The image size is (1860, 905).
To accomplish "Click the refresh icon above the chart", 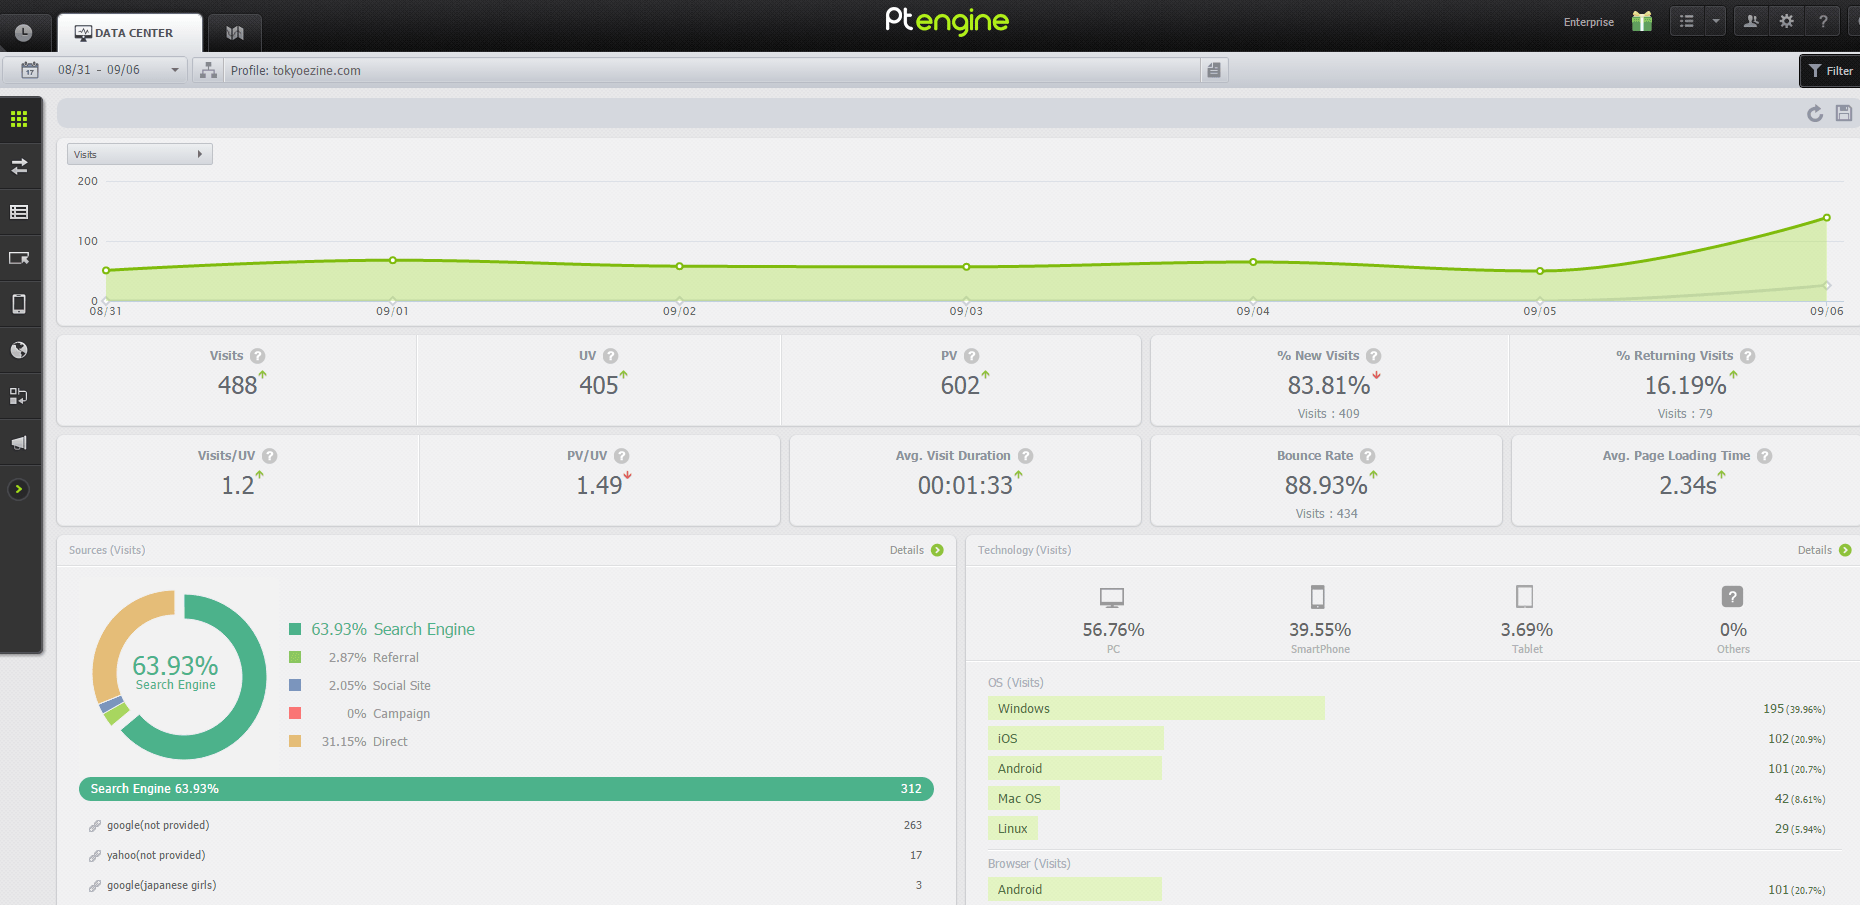I will pyautogui.click(x=1814, y=114).
